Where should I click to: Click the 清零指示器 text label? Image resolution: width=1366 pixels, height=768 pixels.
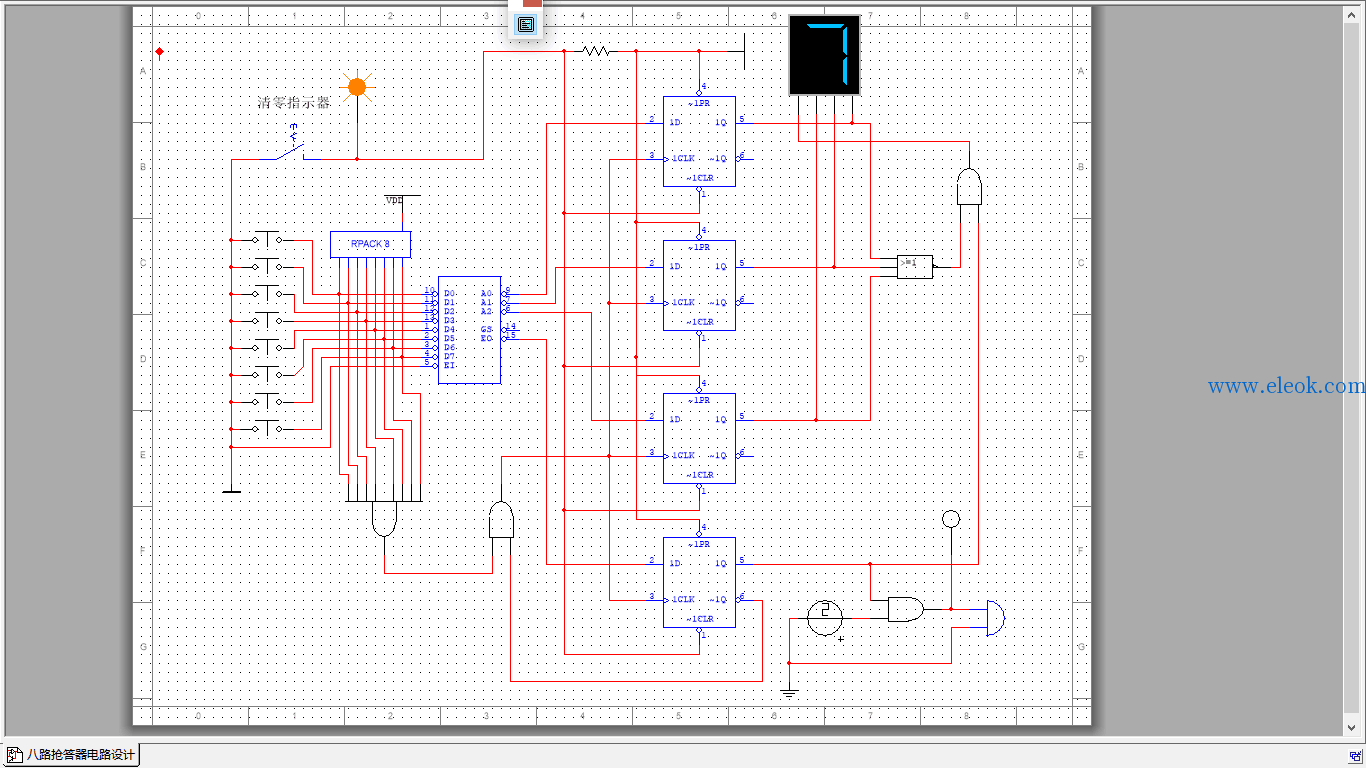pos(294,102)
